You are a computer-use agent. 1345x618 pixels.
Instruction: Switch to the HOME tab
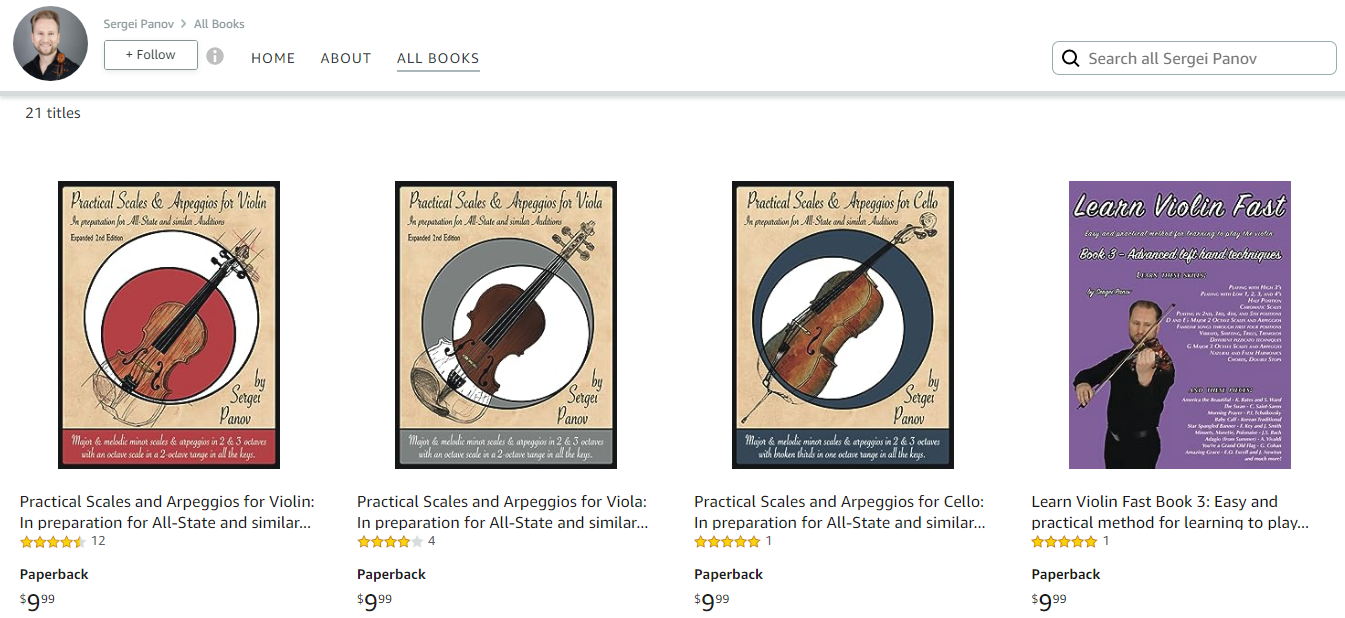click(x=273, y=58)
